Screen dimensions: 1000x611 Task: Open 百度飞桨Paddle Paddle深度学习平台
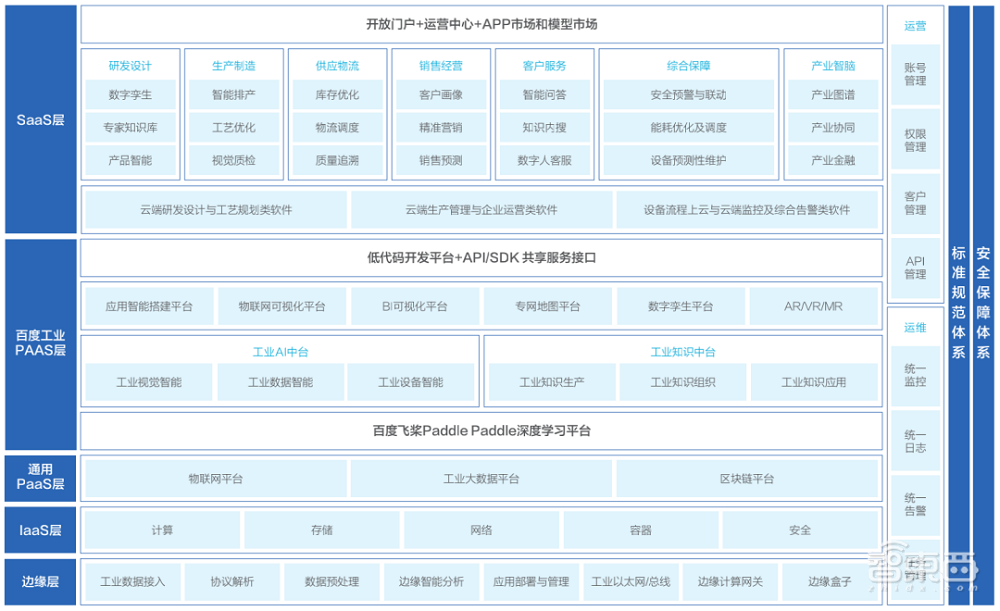click(x=481, y=431)
